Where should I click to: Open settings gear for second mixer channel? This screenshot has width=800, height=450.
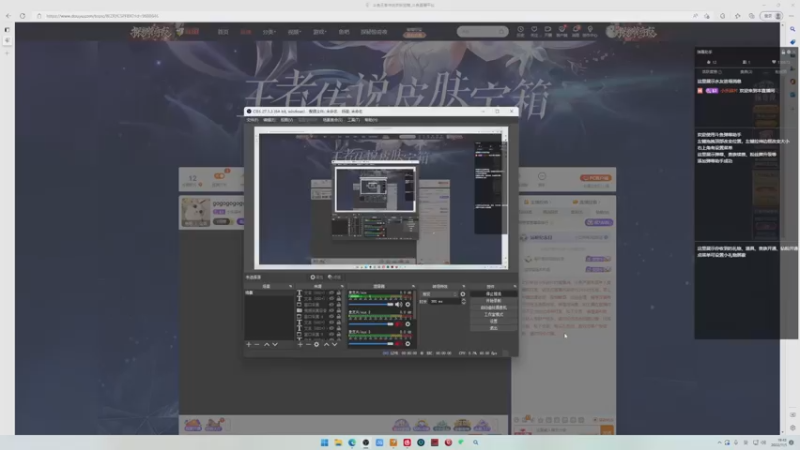click(408, 324)
